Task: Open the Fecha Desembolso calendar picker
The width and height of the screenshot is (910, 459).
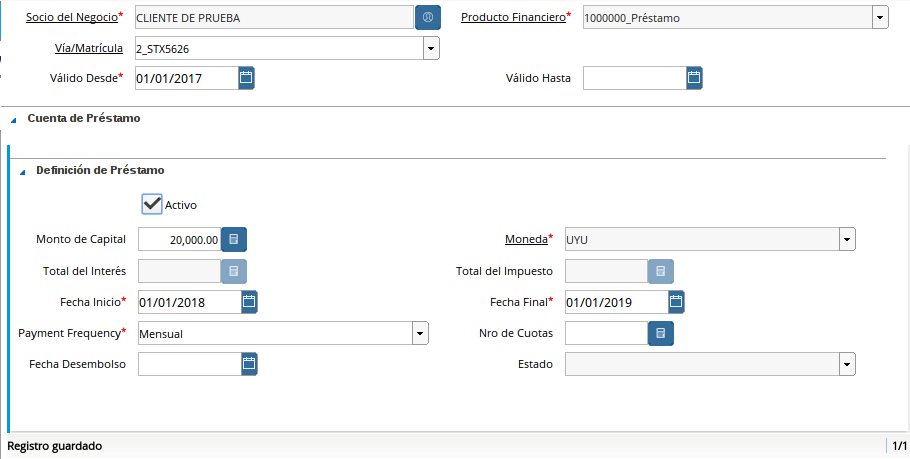Action: click(249, 364)
